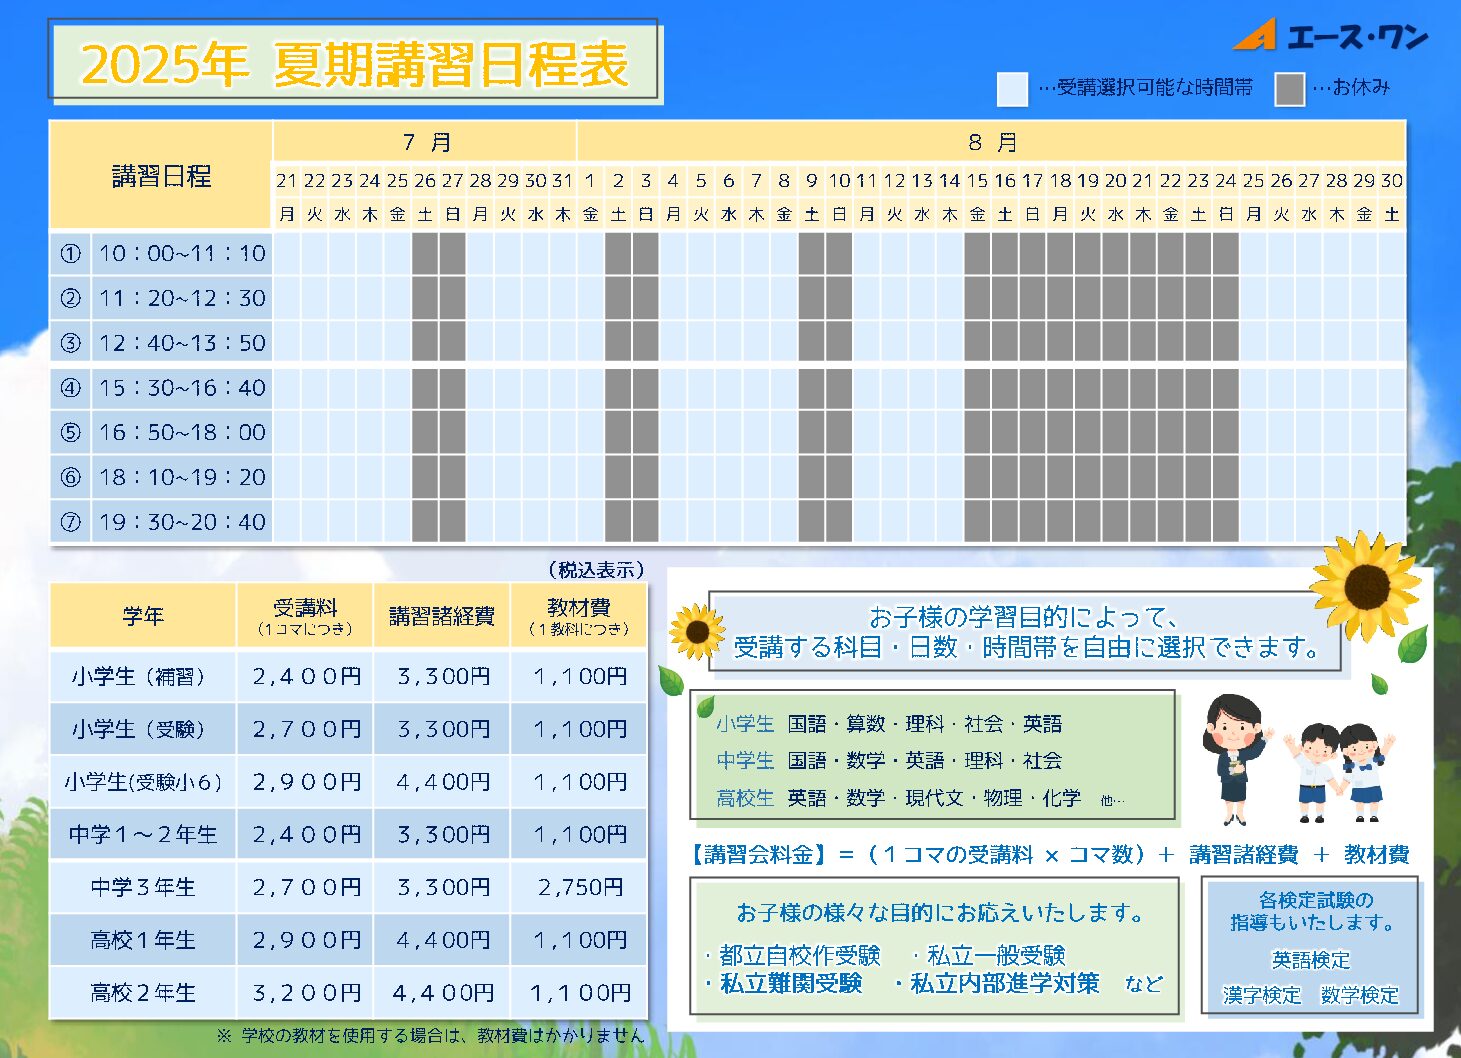Viewport: 1461px width, 1058px height.
Task: Click the 小学生(受験) row label
Action: 143,729
